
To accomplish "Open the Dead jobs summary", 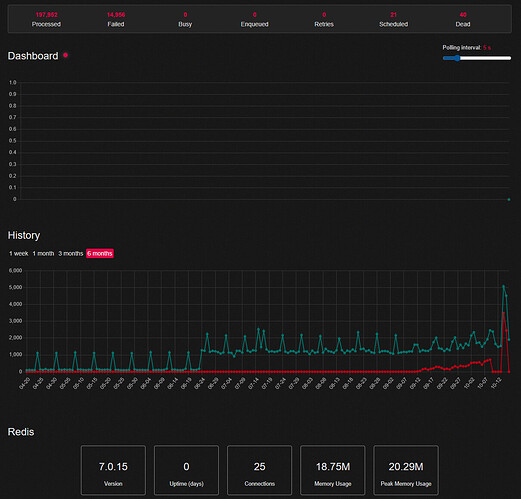I will 463,19.
